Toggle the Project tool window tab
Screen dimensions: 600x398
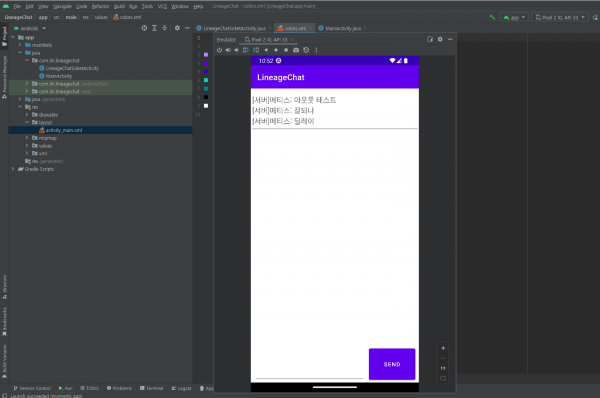coord(5,36)
